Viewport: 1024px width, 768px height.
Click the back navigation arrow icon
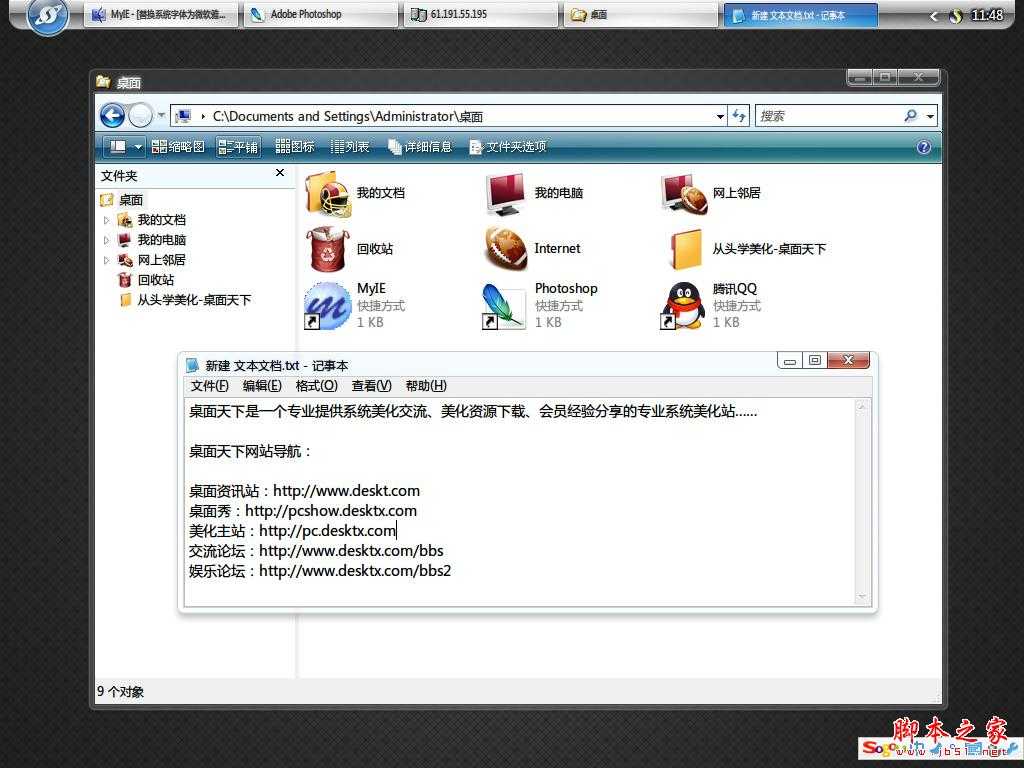point(112,115)
